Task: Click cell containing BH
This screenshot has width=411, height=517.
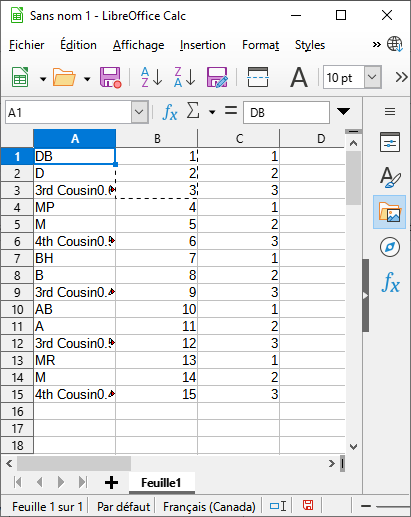Action: 75,258
